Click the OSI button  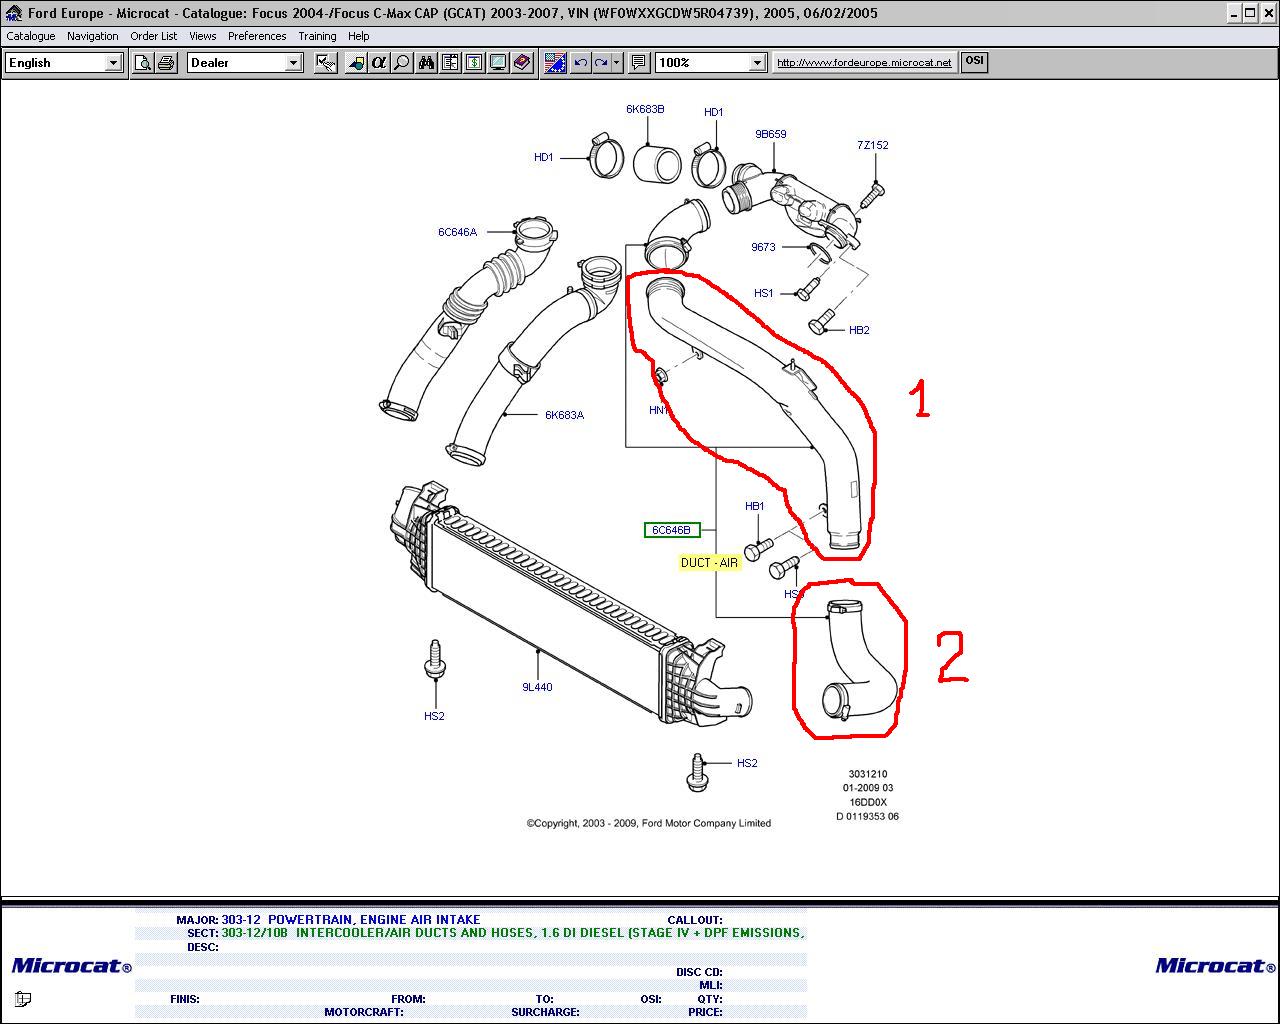[x=974, y=61]
